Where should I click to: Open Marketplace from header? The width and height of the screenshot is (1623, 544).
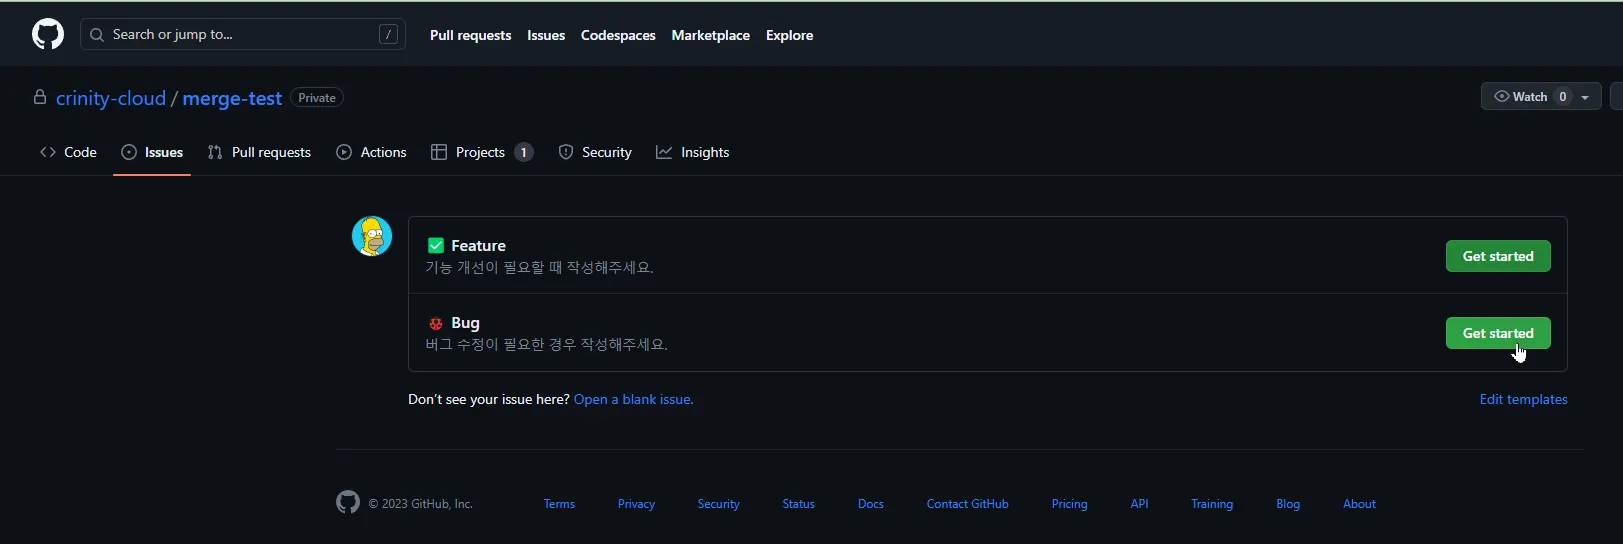[x=710, y=35]
